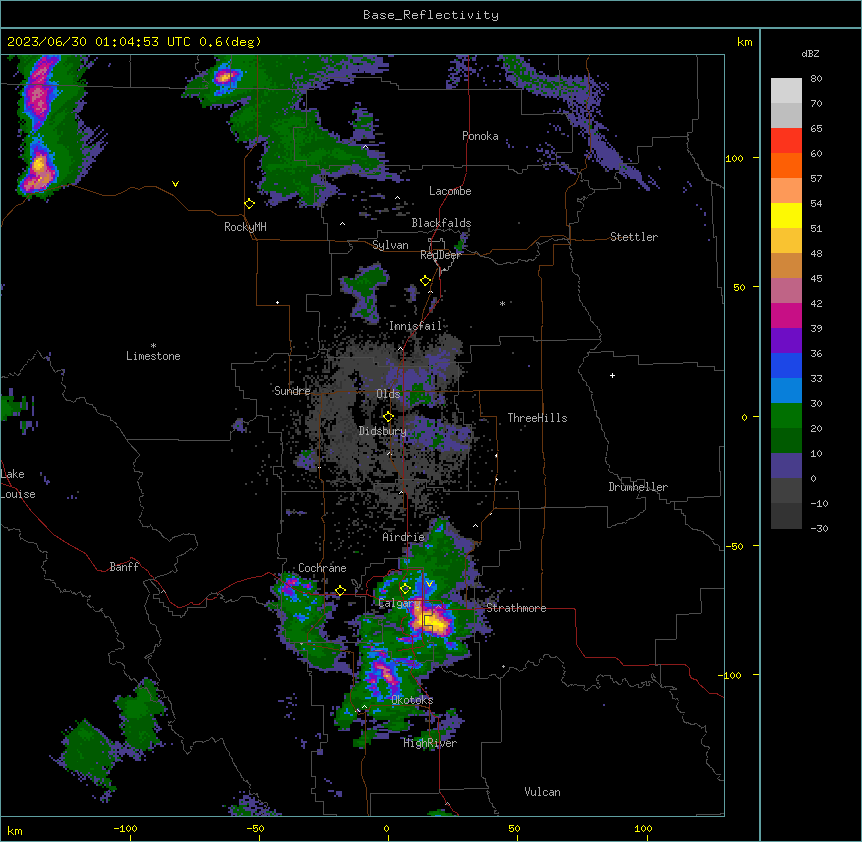Select the bright orange swatch in dBZ legend

point(786,165)
